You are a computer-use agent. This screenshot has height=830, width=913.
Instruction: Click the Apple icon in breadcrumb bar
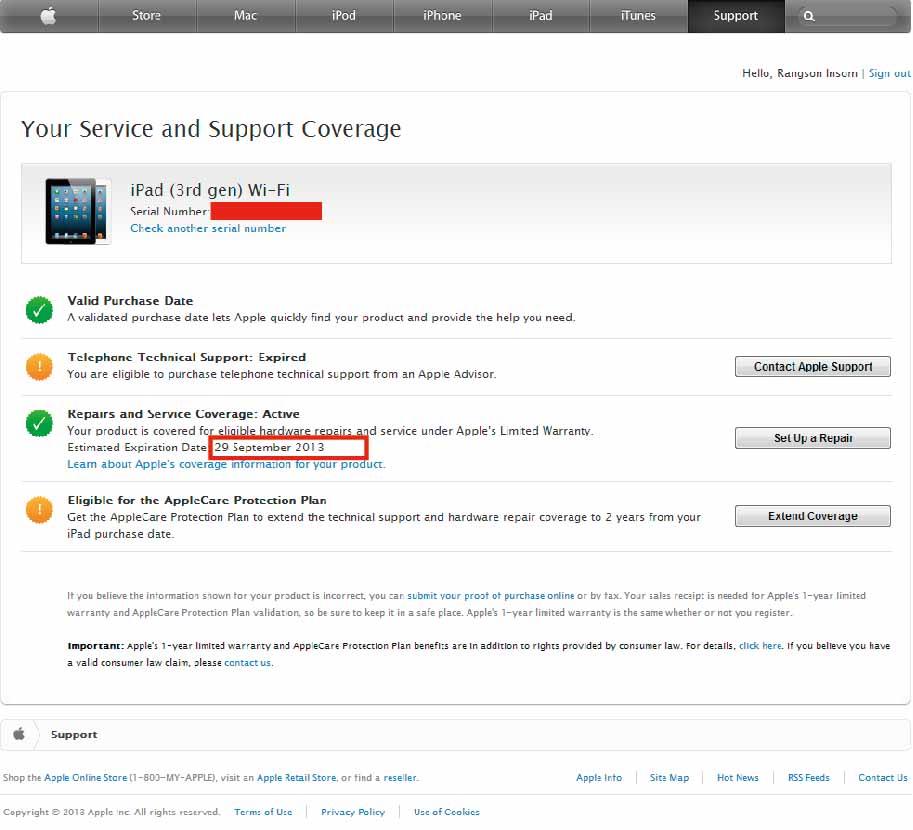pyautogui.click(x=19, y=734)
